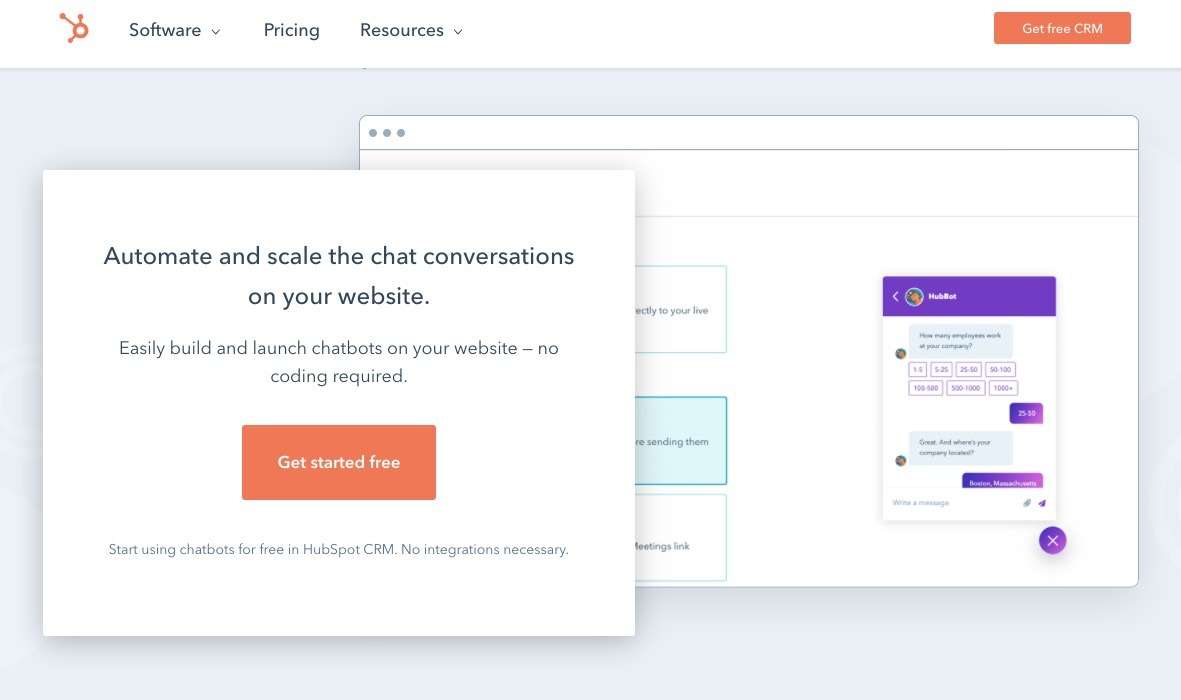Viewport: 1181px width, 700px height.
Task: Click the HubBot avatar in the chat header
Action: tap(914, 297)
